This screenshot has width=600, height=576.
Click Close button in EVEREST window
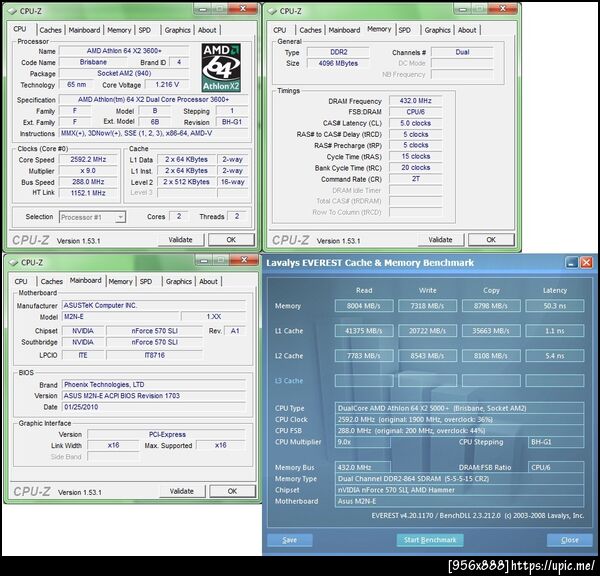[x=570, y=540]
